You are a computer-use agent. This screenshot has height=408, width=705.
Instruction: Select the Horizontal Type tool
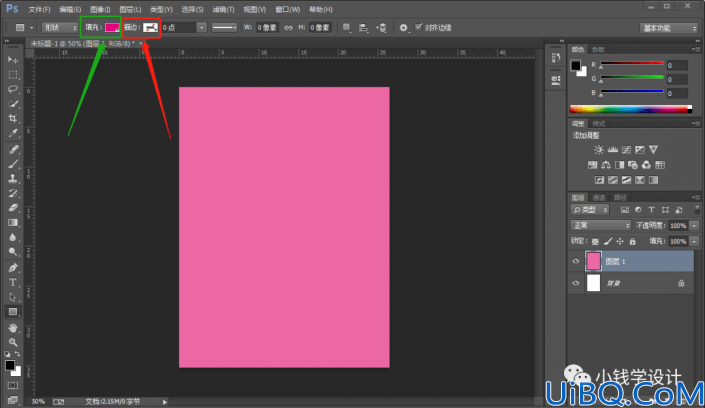13,282
